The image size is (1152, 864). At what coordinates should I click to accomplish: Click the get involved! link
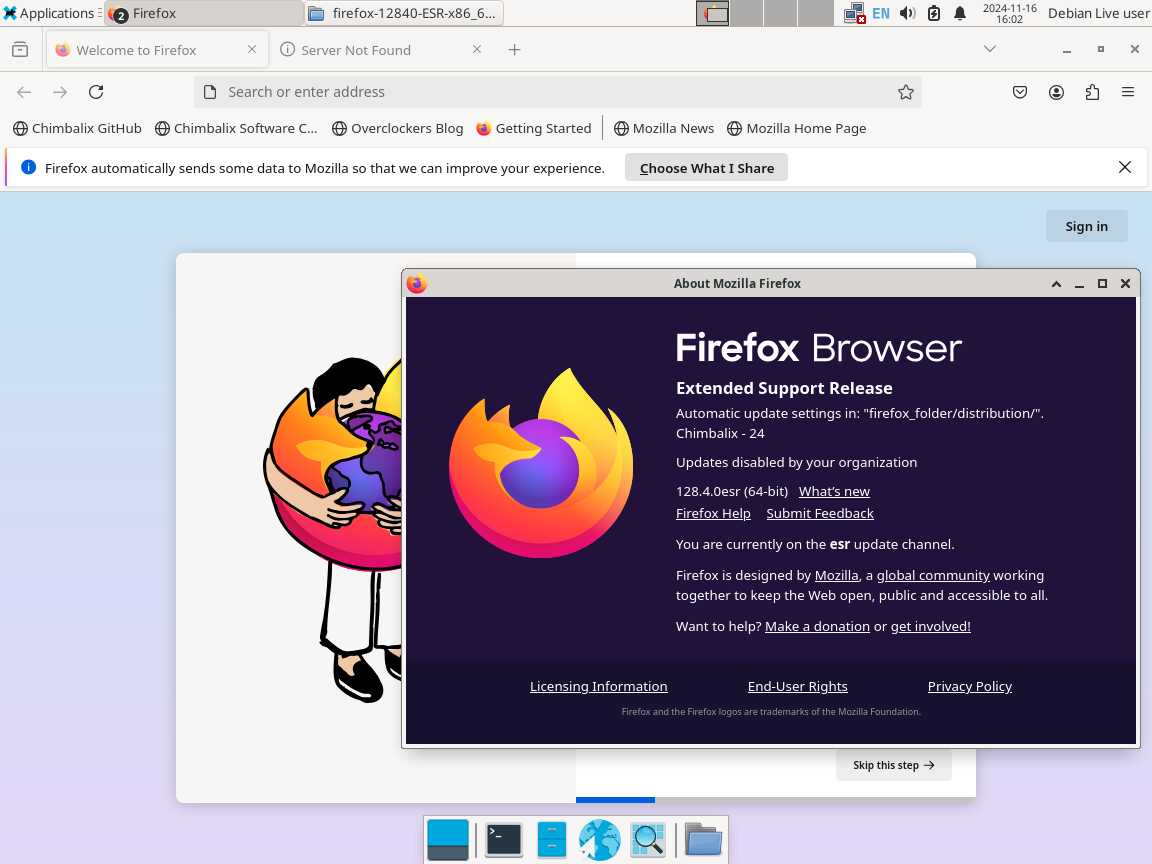coord(930,627)
